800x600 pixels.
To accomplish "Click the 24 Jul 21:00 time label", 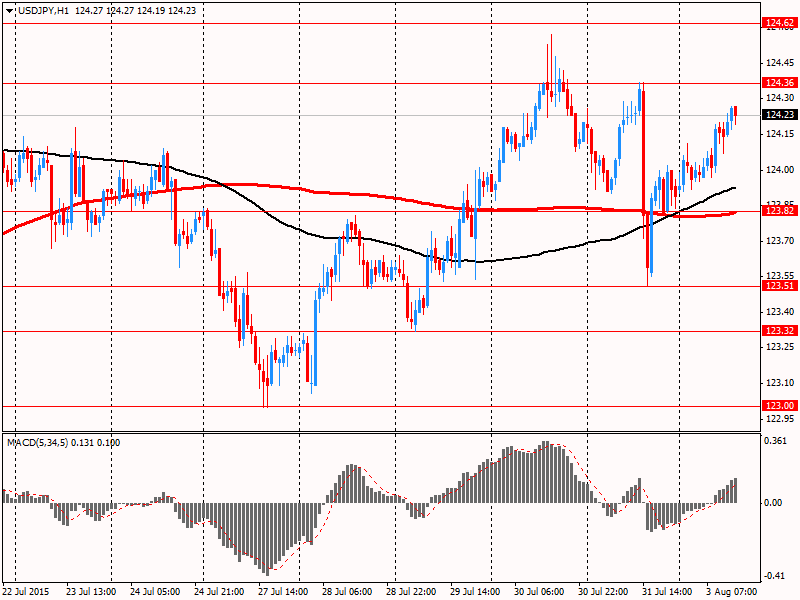I will coord(219,592).
